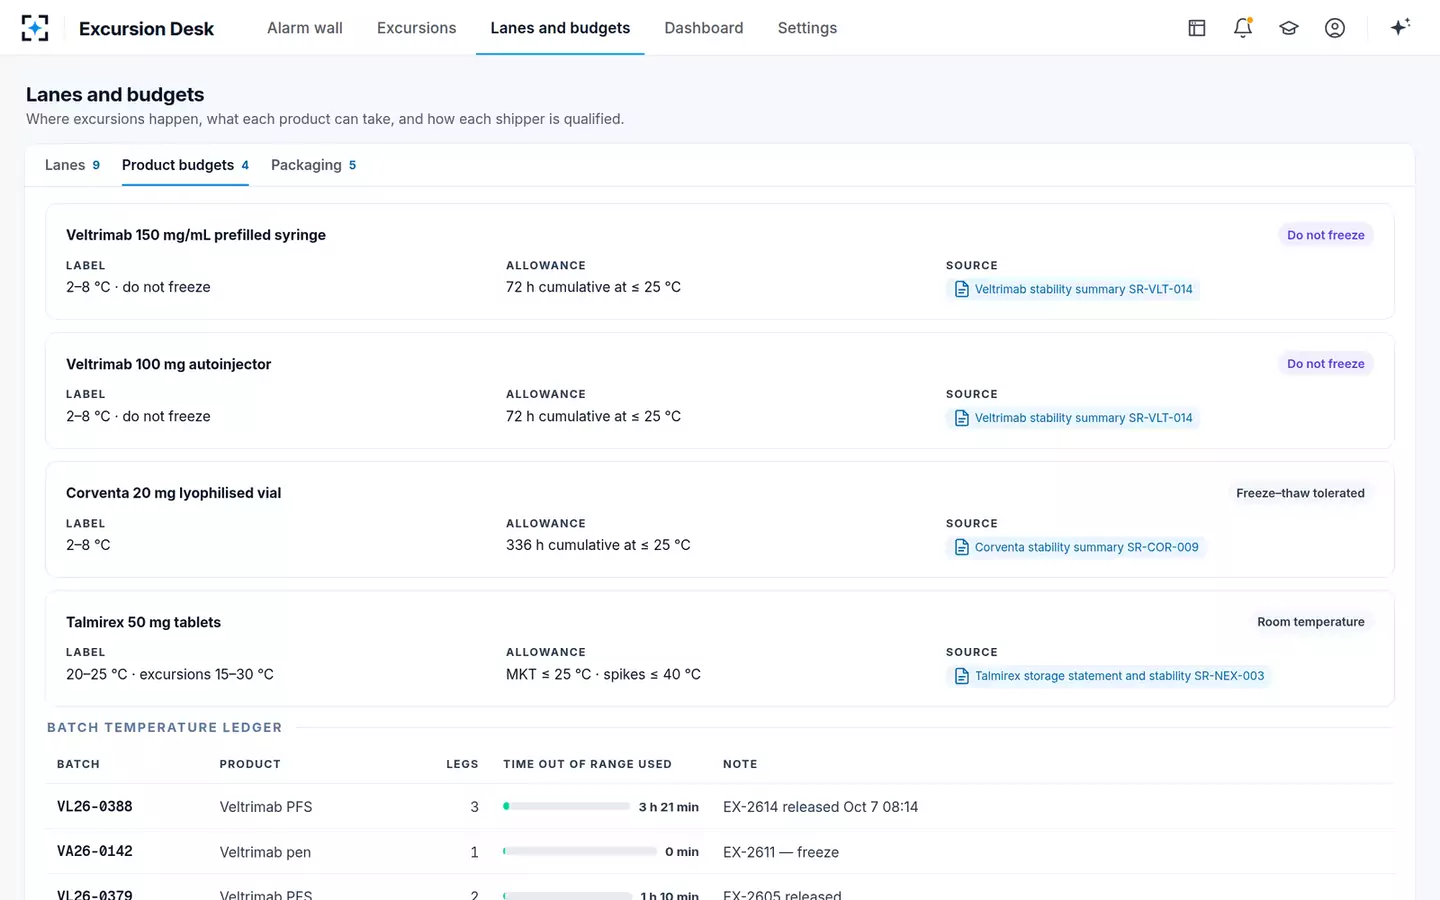
Task: Click the Do not freeze tag on prefilled syringe
Action: 1326,235
